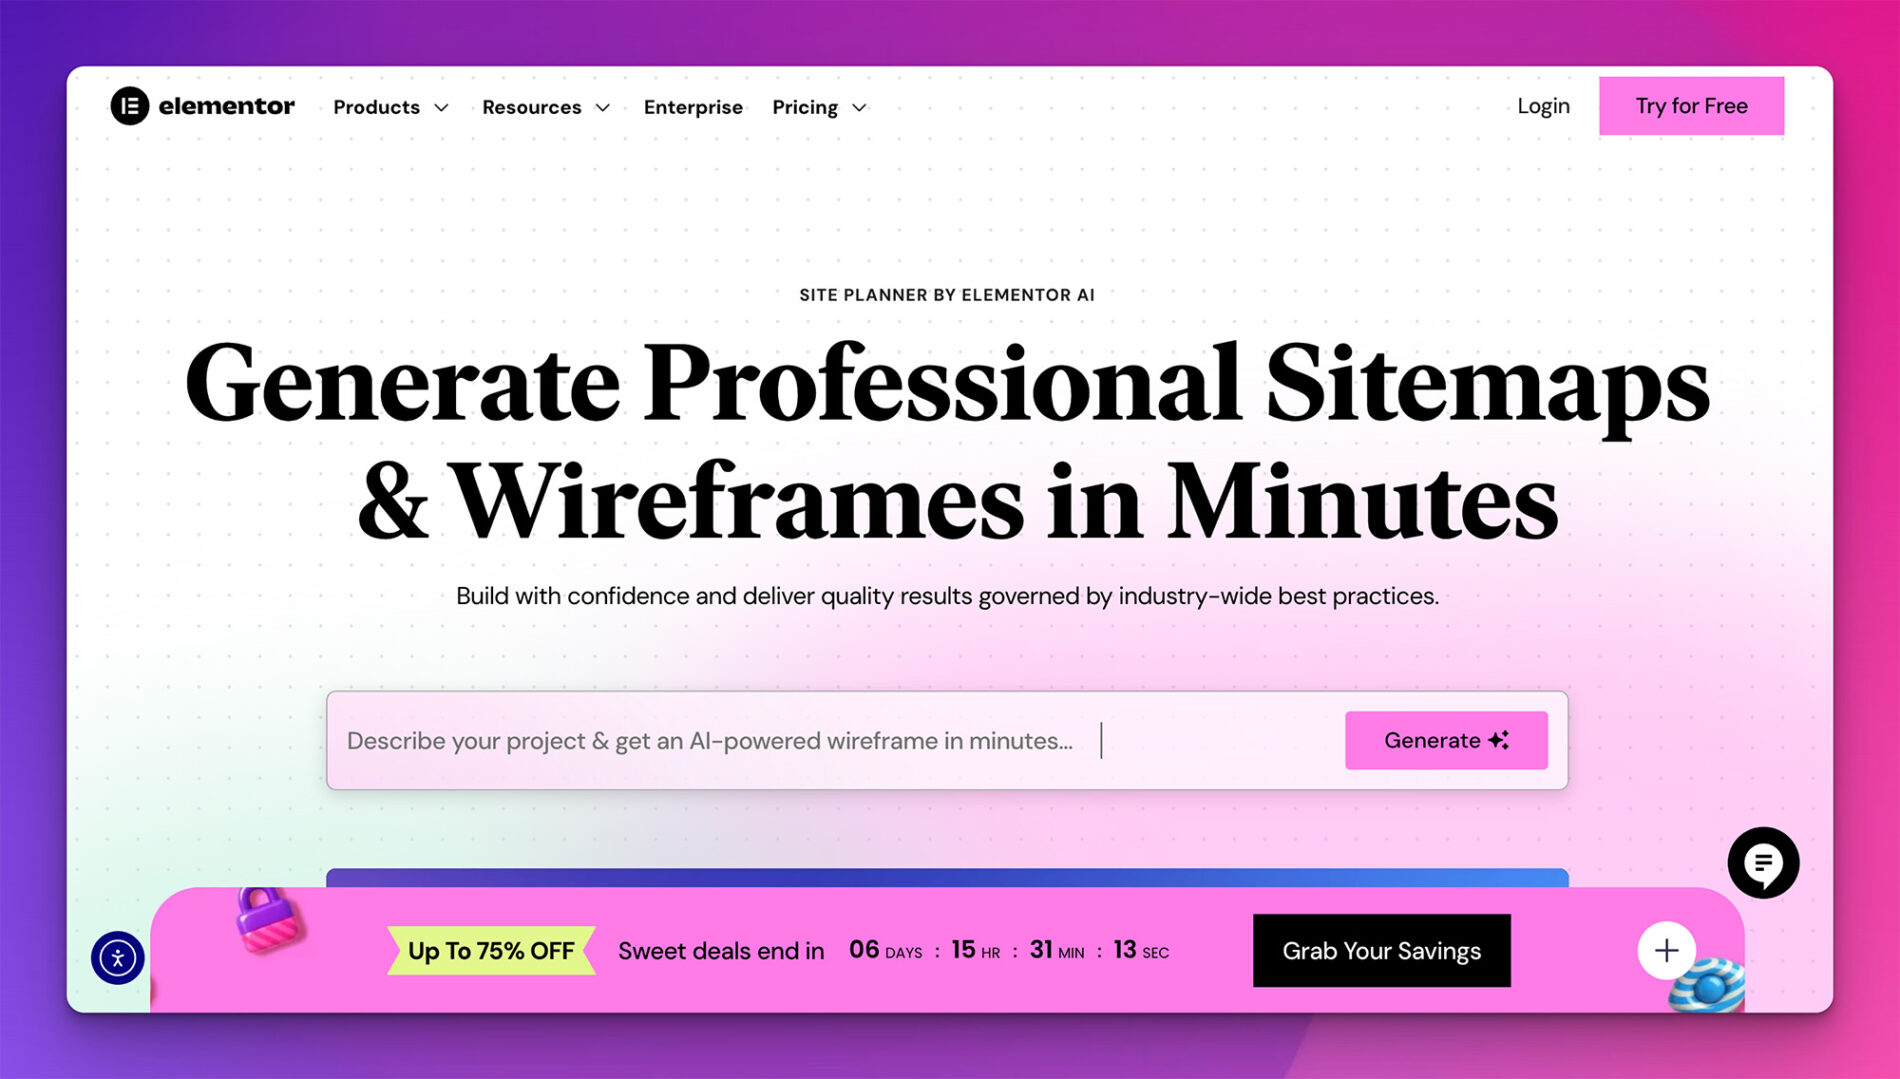Click the Elementor logo icon

point(129,106)
